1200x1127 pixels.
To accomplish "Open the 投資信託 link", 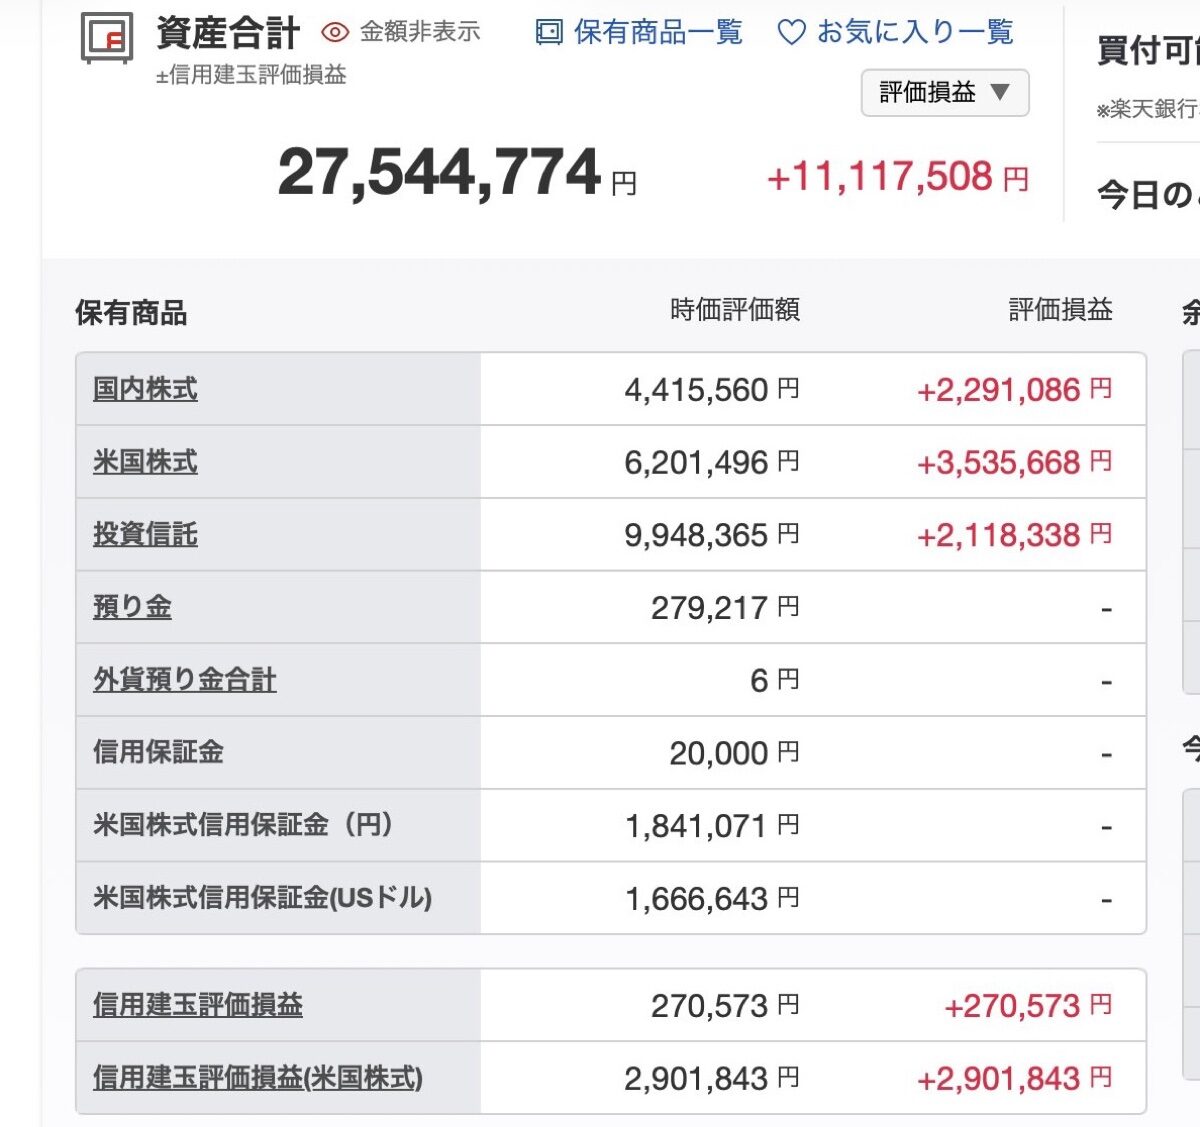I will pos(145,534).
